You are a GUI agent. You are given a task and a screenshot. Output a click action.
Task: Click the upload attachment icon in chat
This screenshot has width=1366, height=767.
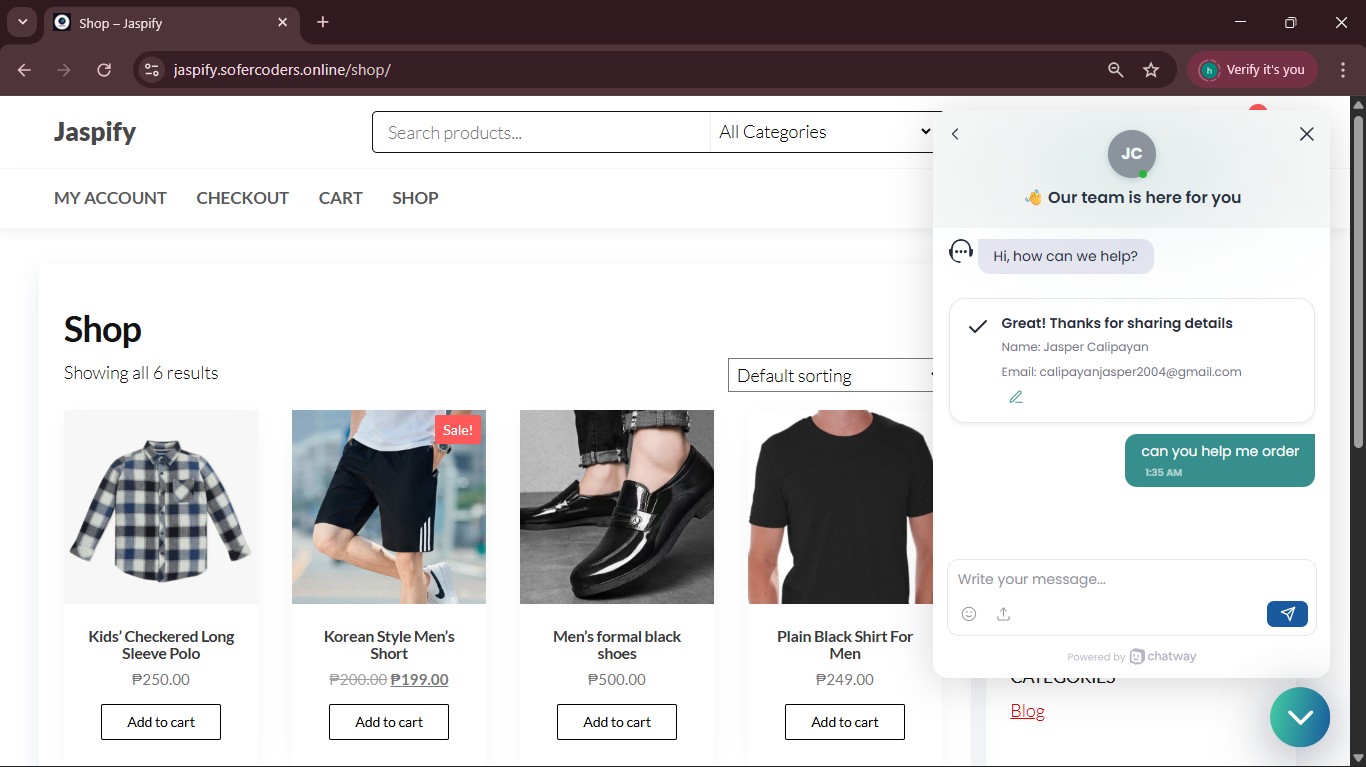1003,614
